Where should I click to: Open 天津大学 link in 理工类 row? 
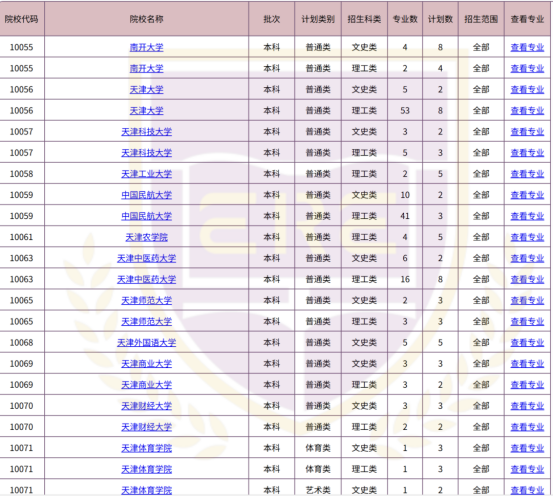coord(146,111)
